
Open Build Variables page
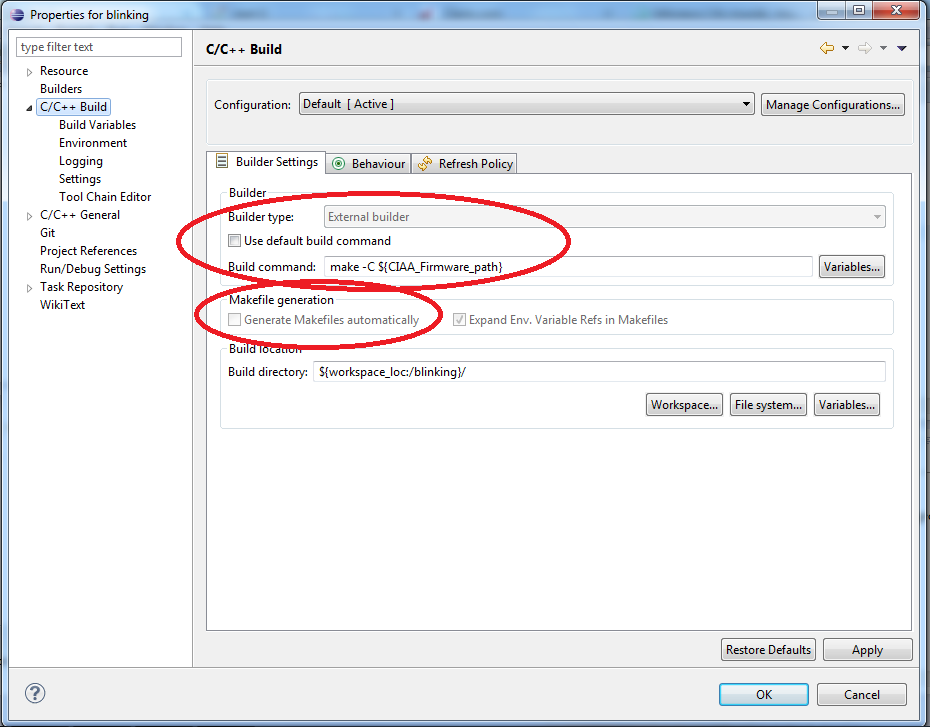[x=97, y=125]
